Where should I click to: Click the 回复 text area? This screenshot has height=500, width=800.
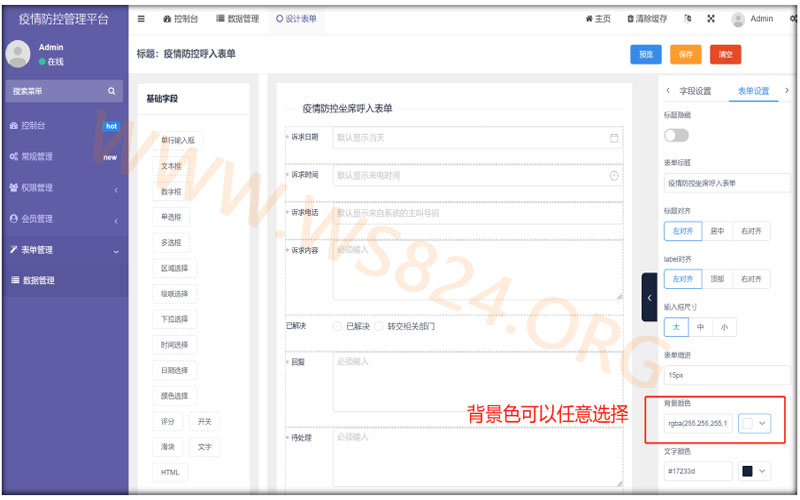coord(478,383)
